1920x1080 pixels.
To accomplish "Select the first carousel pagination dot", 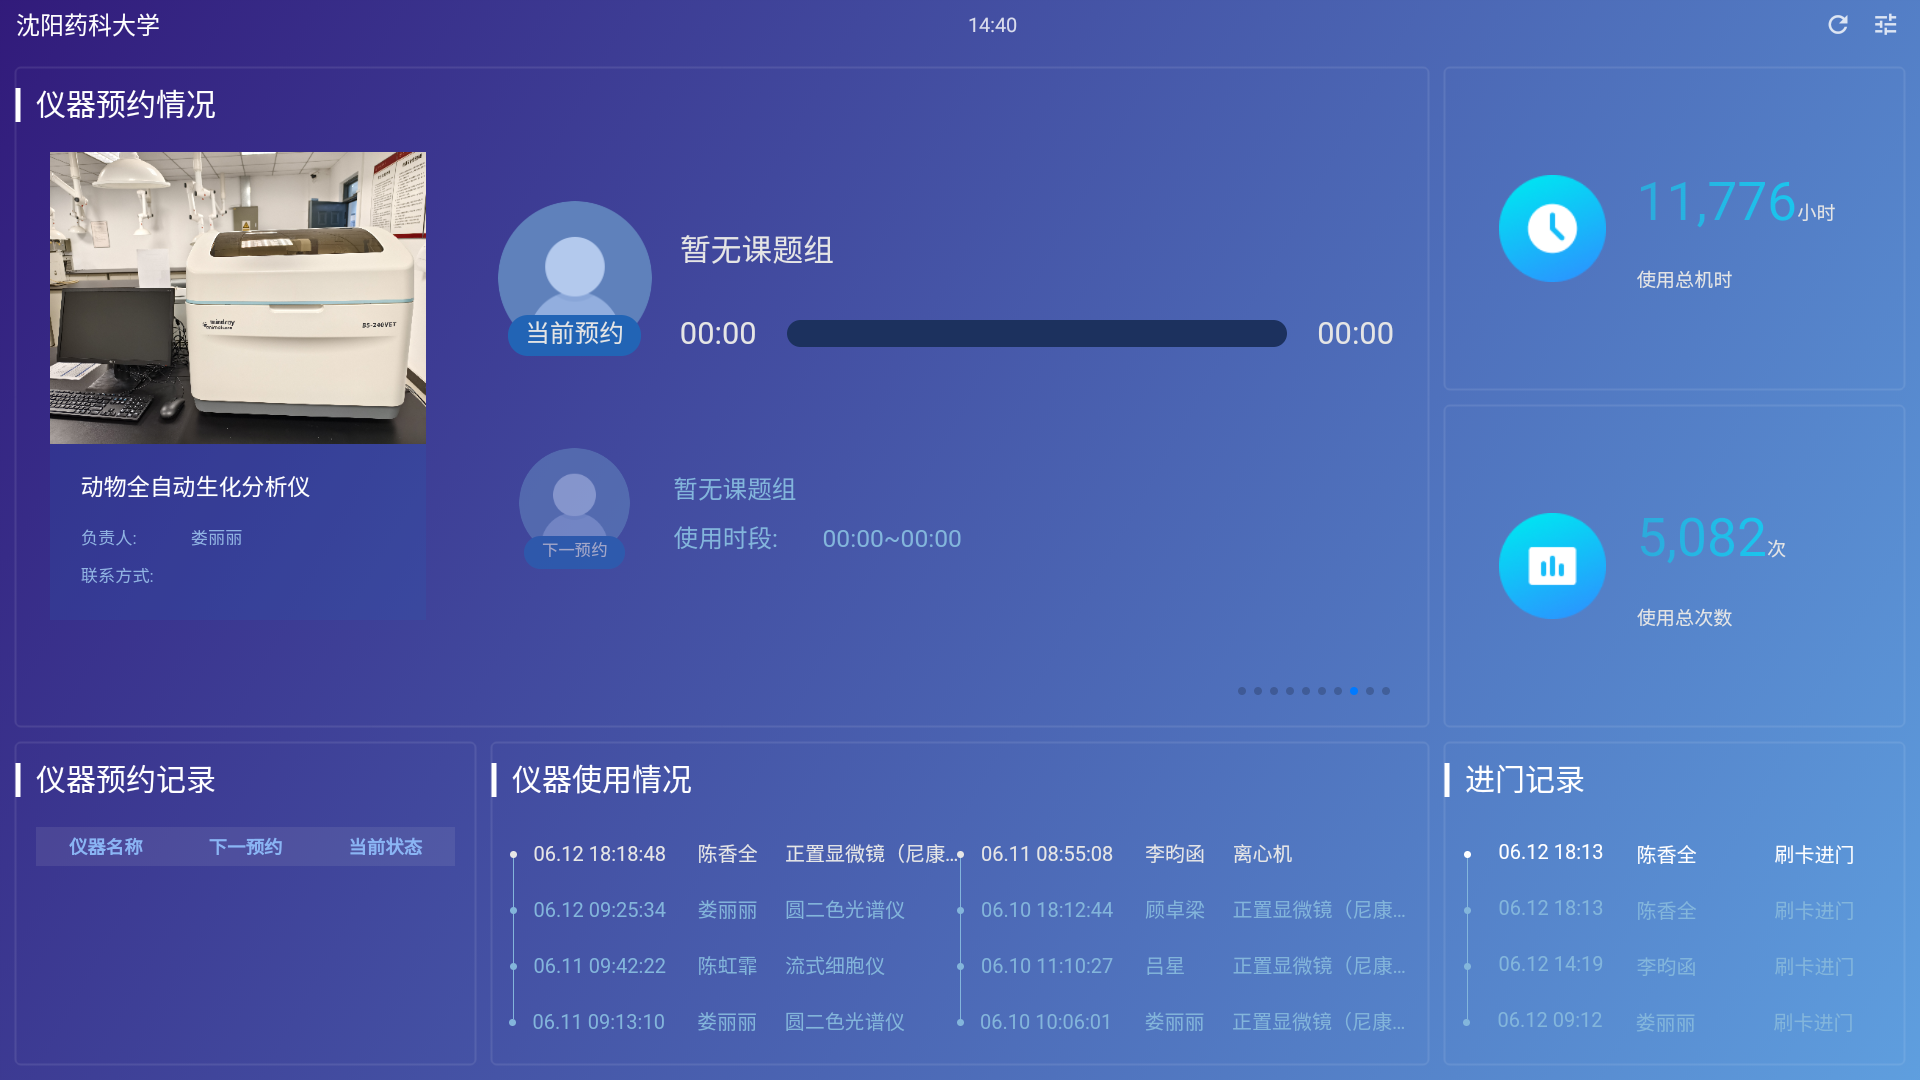I will 1242,691.
